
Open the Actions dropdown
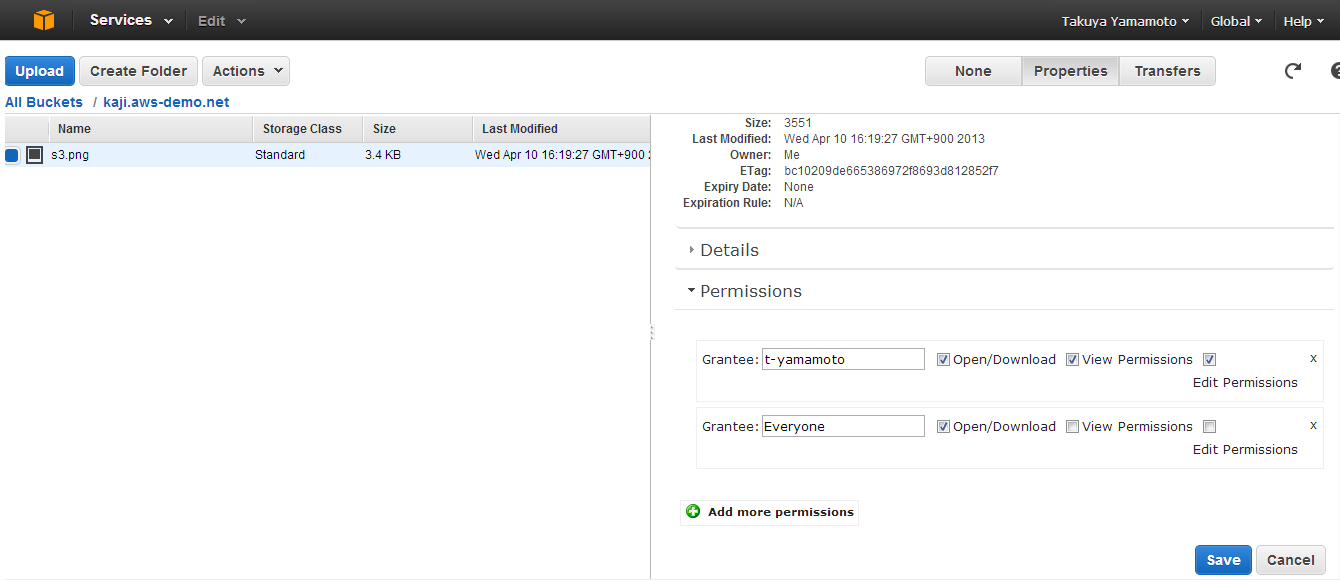(x=246, y=71)
